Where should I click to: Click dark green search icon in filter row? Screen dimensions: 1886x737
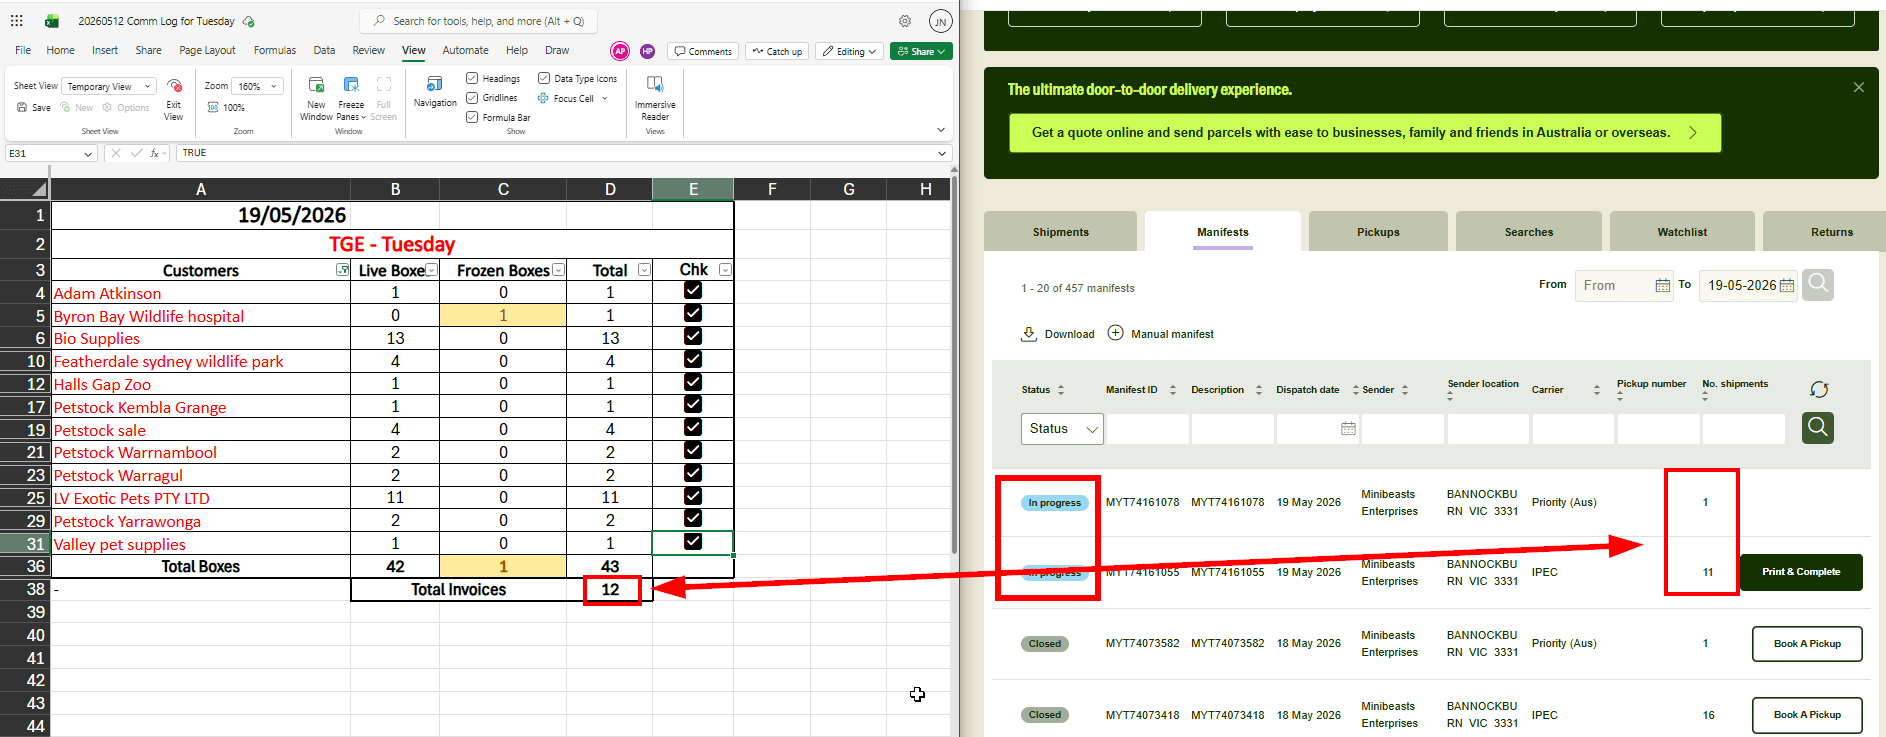click(x=1818, y=428)
